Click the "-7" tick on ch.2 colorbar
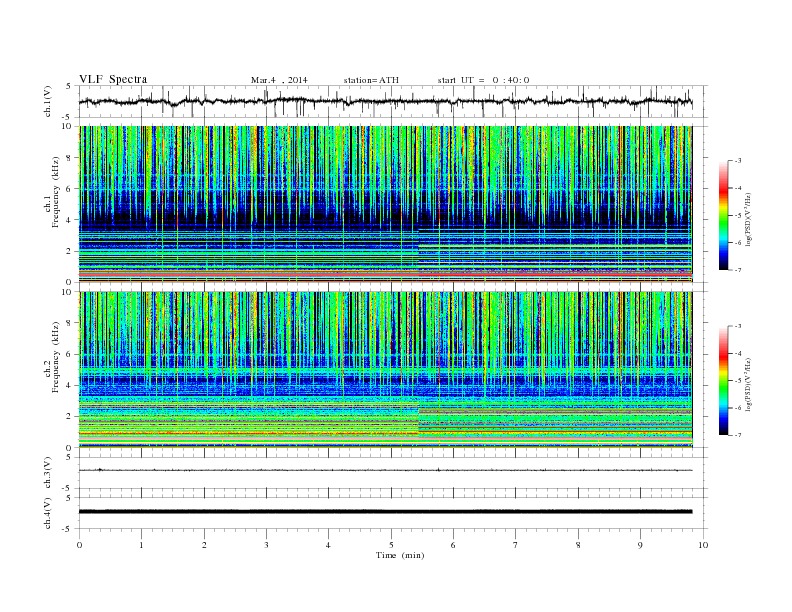 [737, 435]
